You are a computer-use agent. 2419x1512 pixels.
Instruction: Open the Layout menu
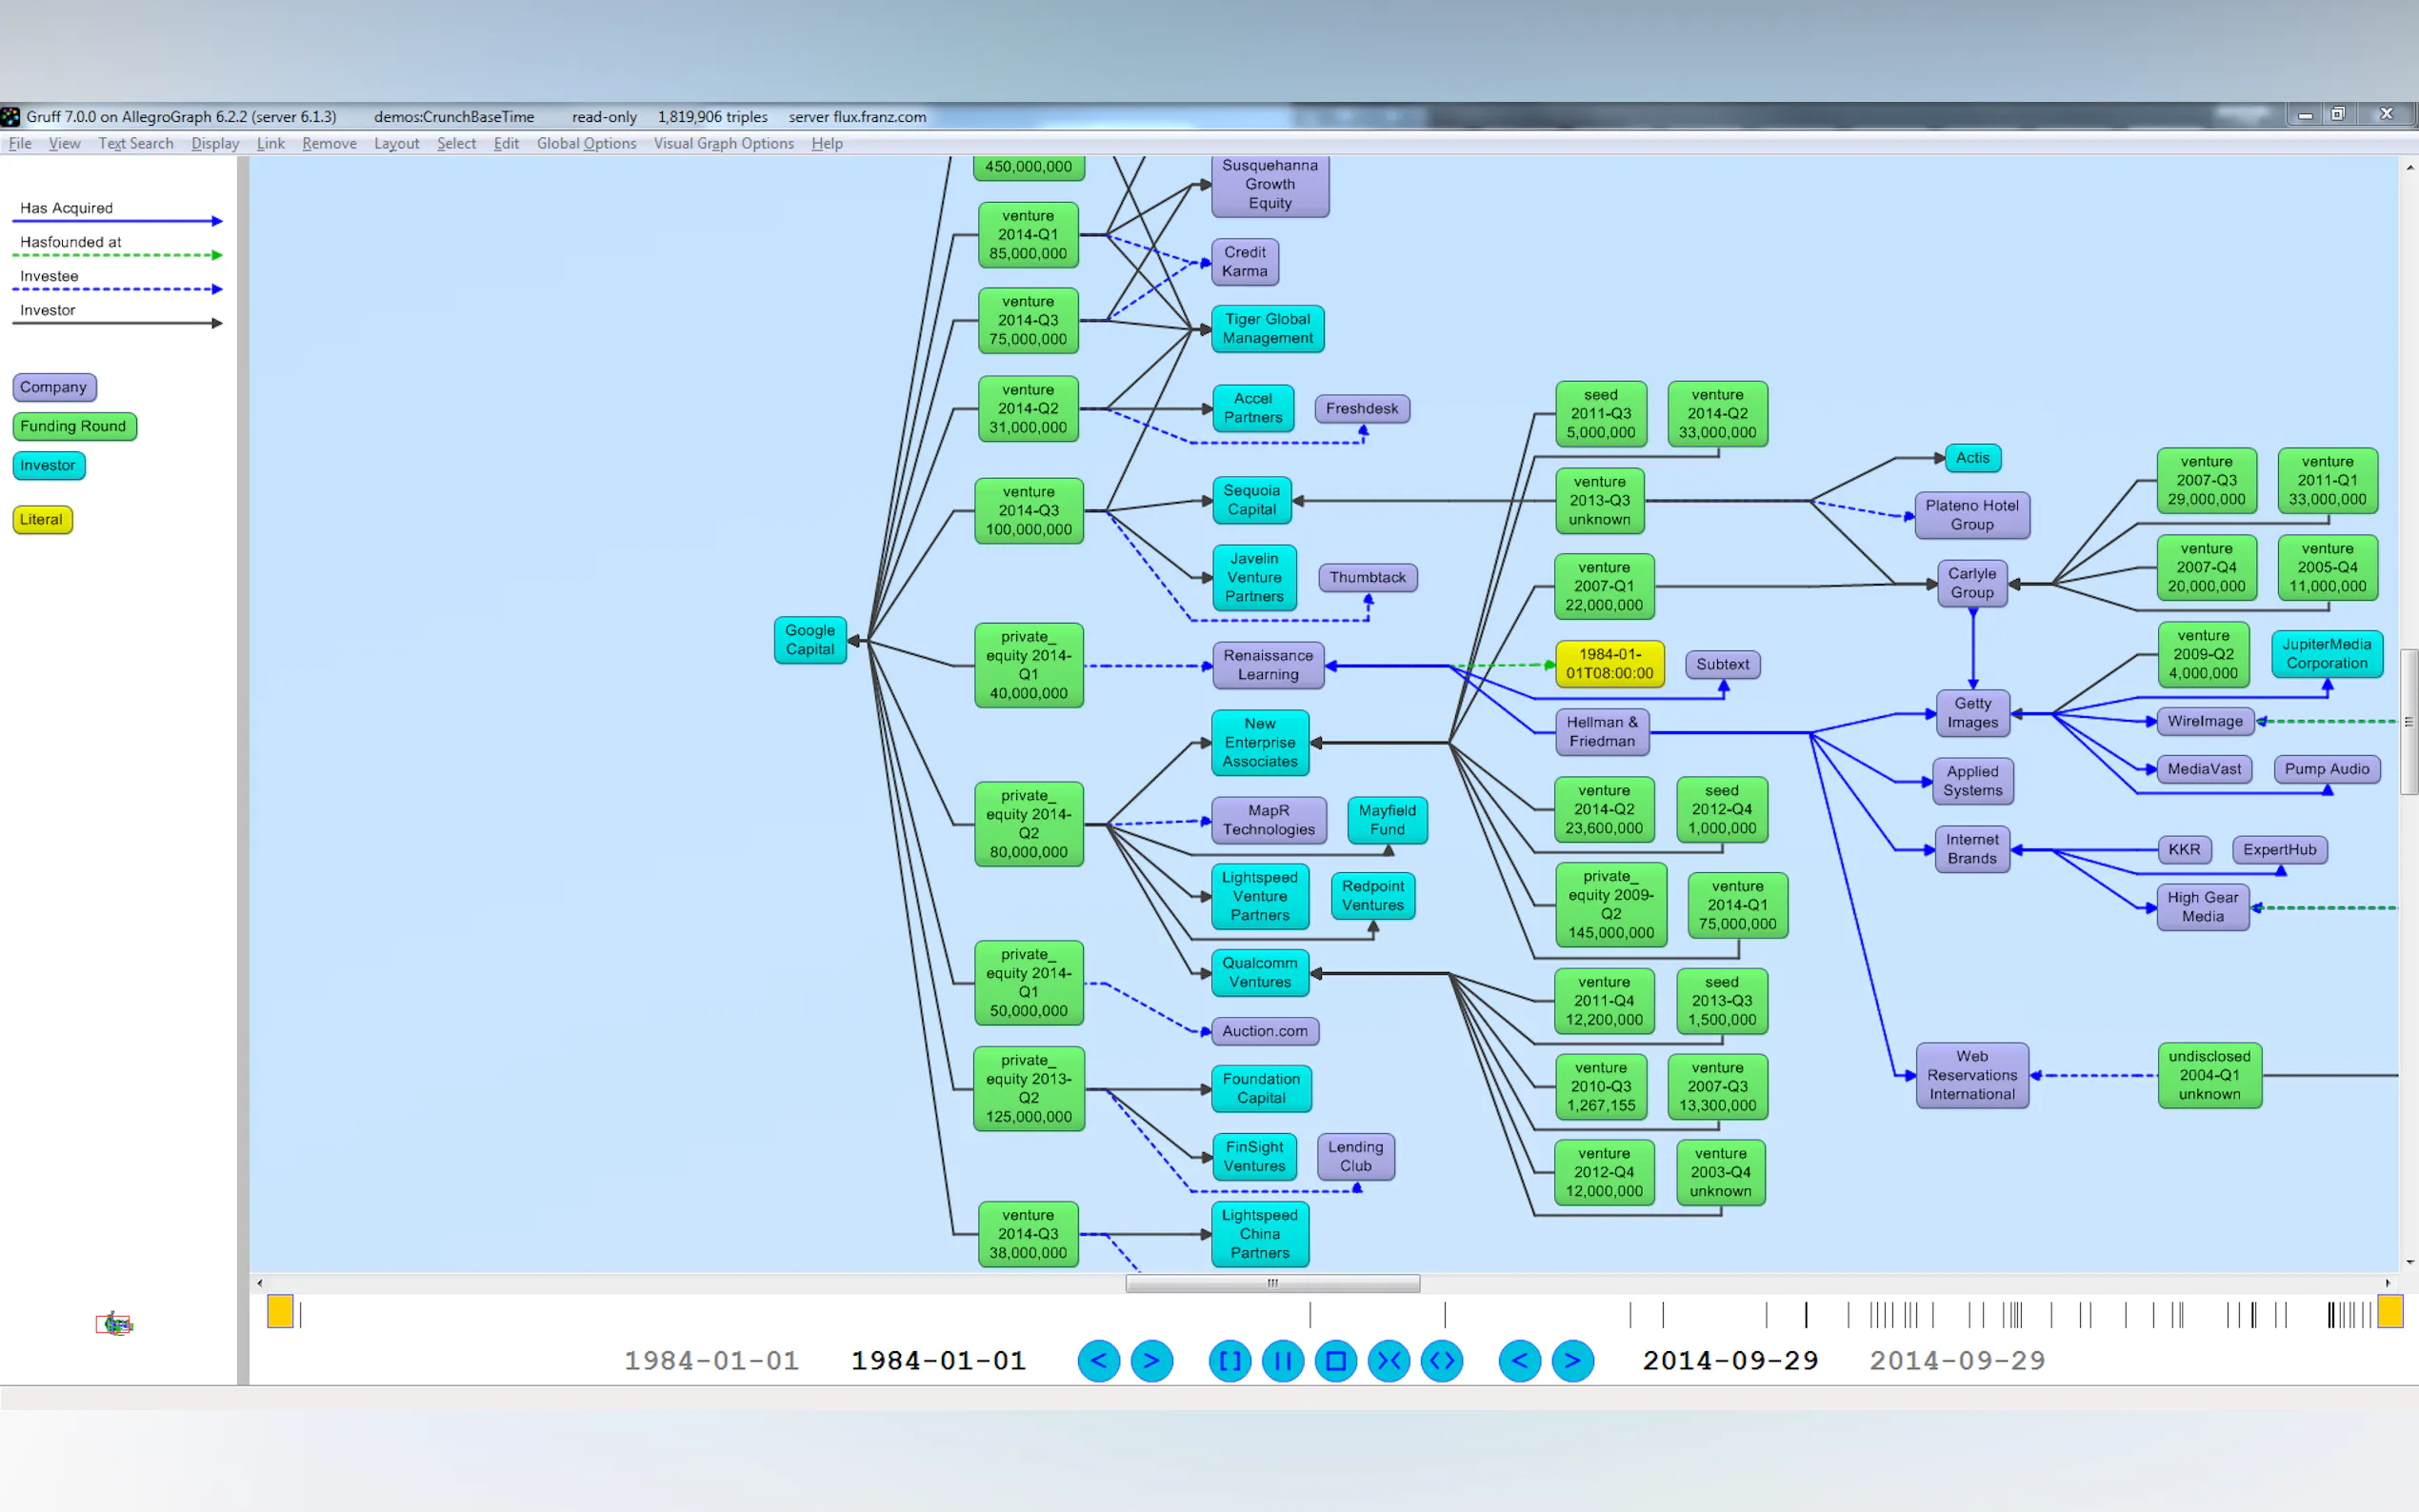(x=396, y=144)
